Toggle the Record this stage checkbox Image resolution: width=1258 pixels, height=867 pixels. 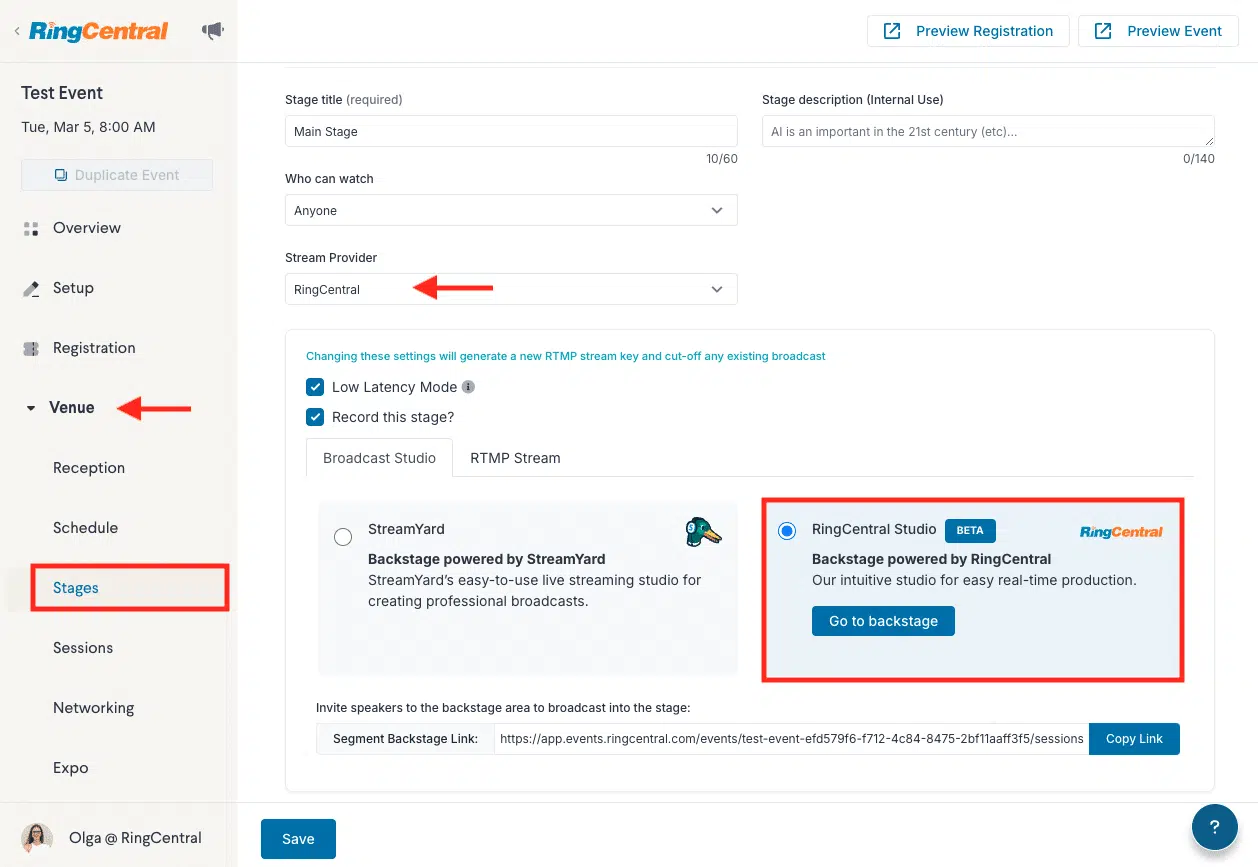[315, 417]
